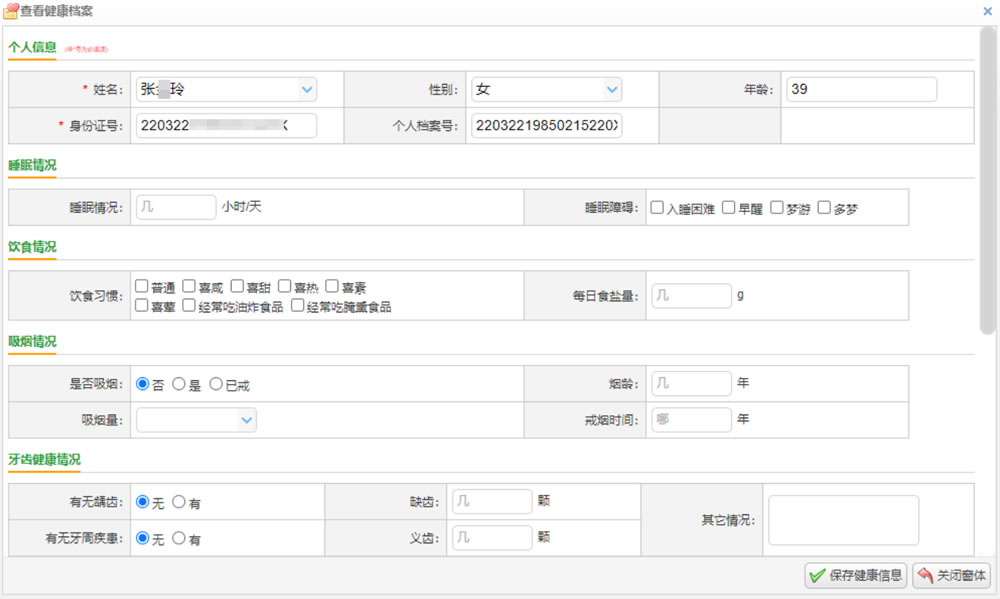This screenshot has width=1000, height=599.
Task: Click the 身份证号 input field
Action: coord(226,126)
